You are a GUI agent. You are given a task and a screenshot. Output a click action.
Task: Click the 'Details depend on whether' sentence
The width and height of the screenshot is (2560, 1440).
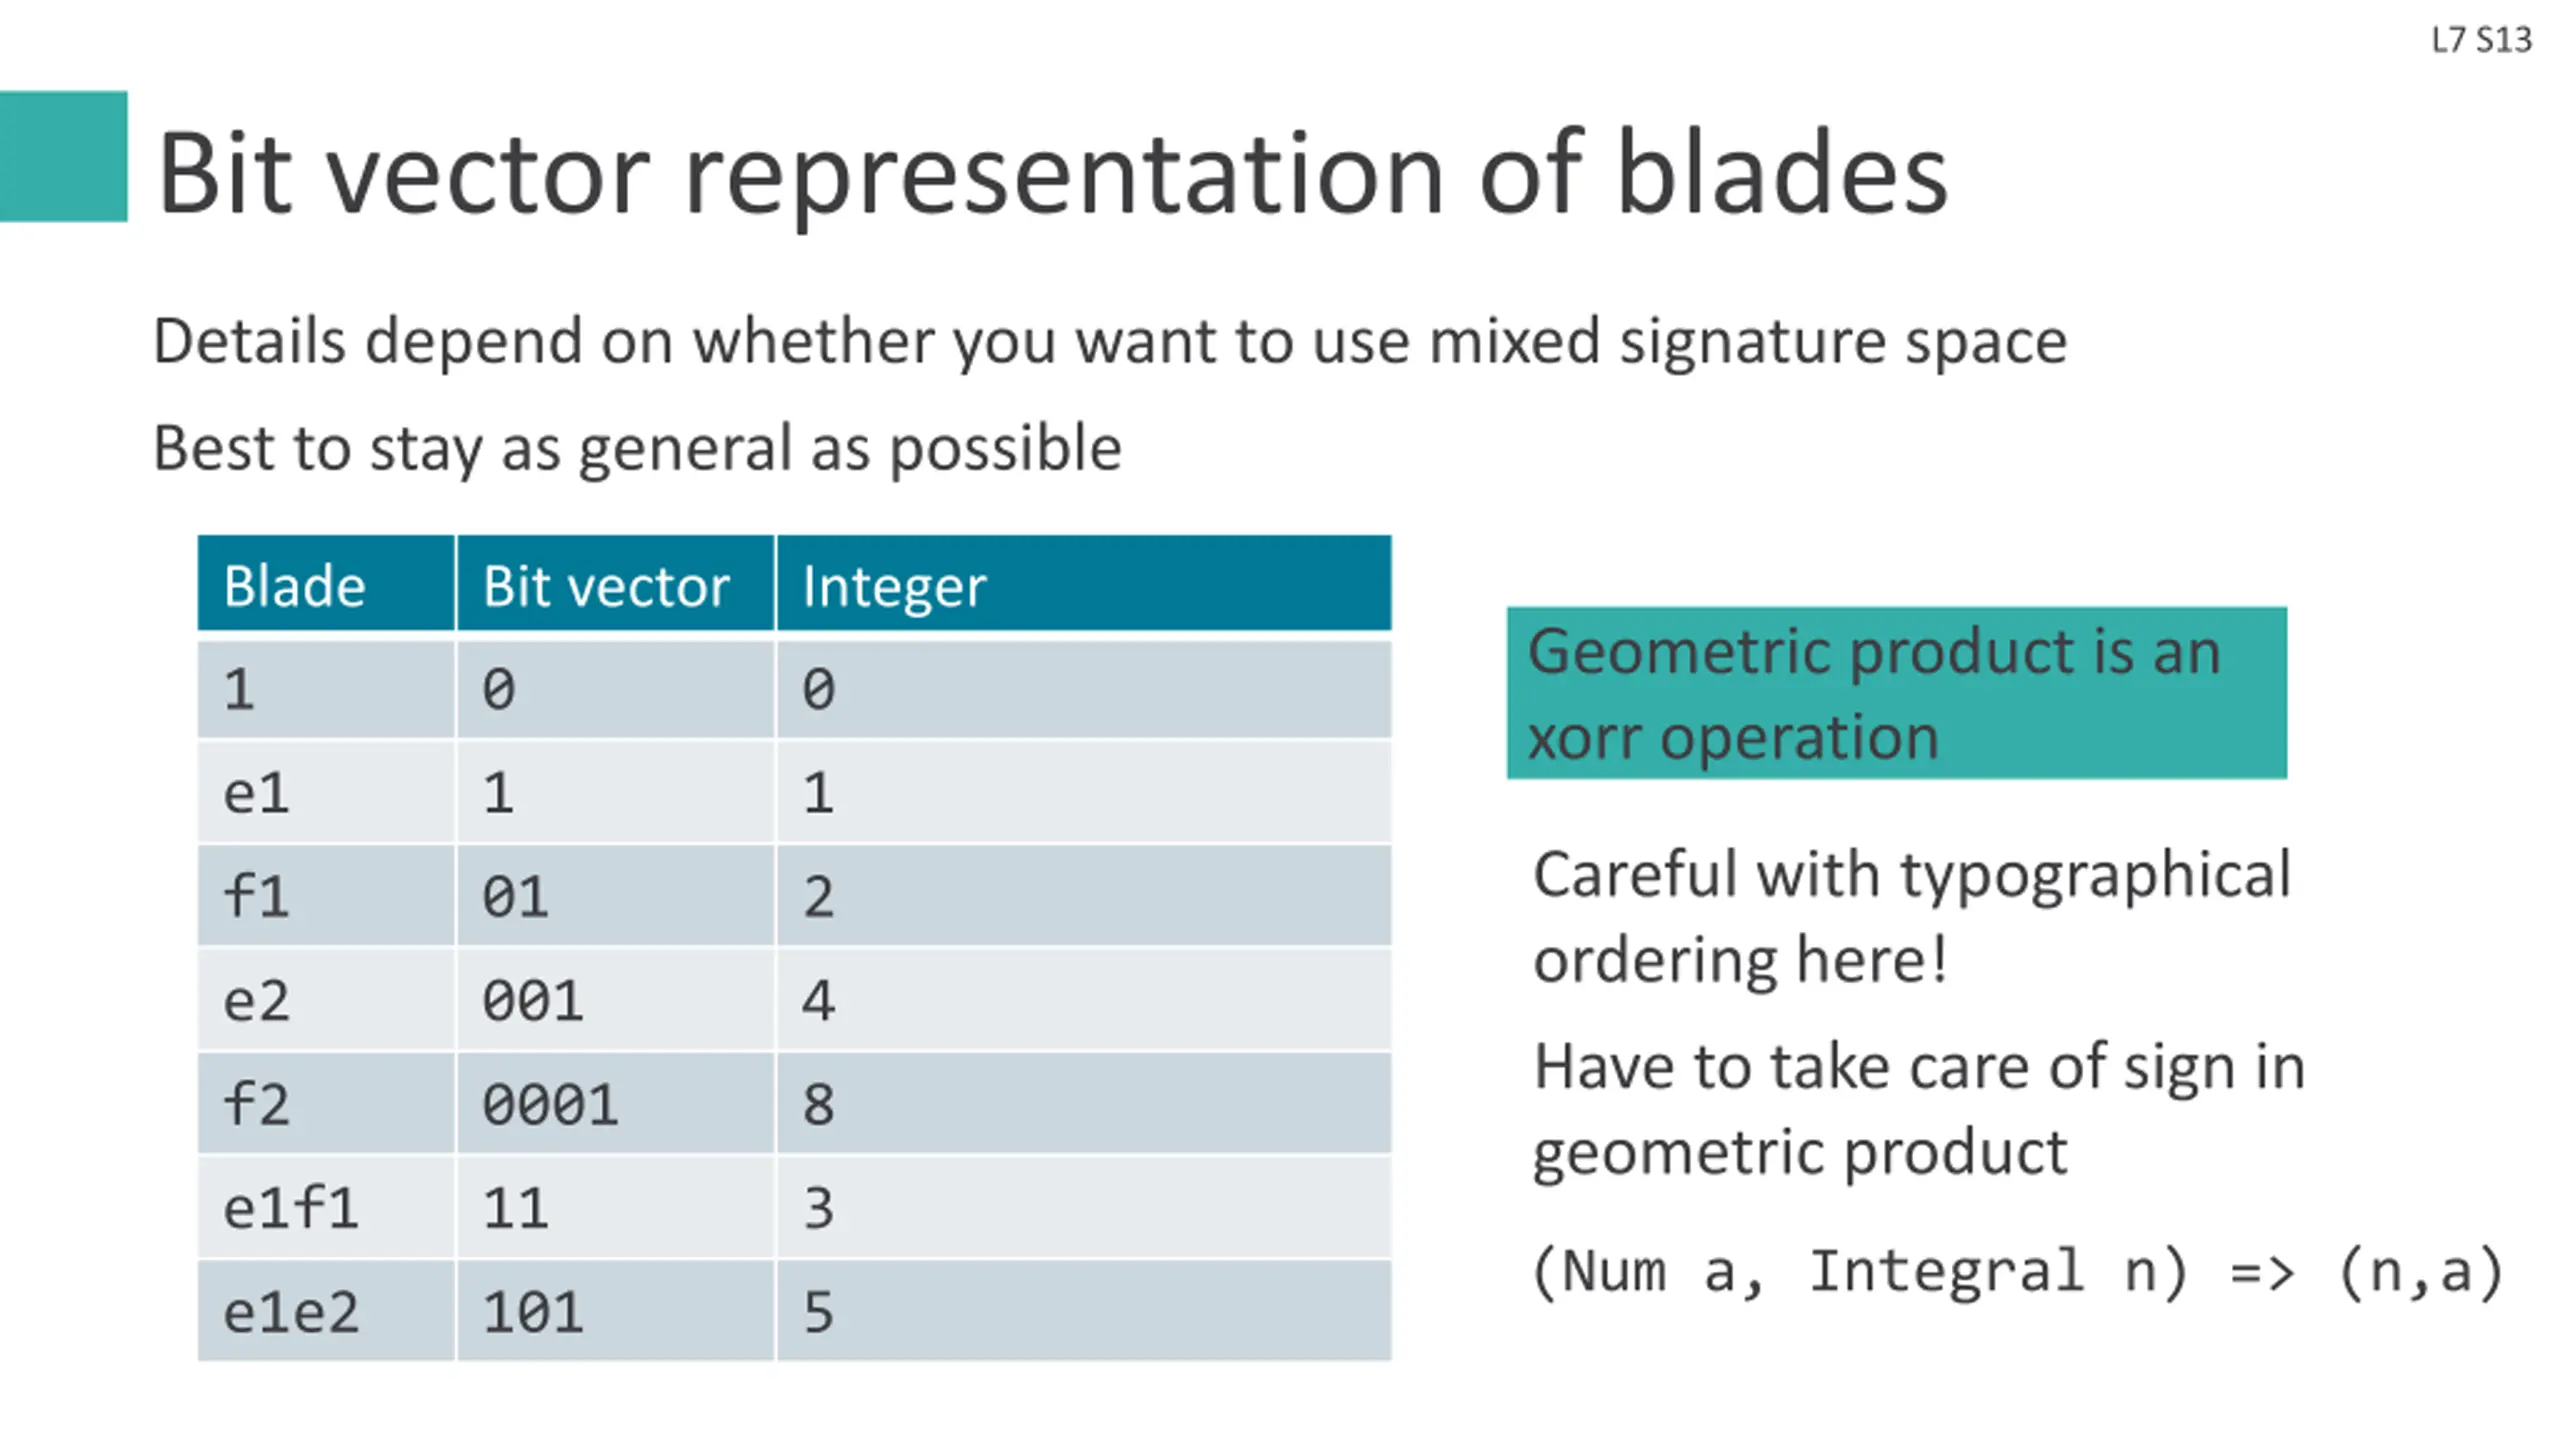click(x=1110, y=342)
